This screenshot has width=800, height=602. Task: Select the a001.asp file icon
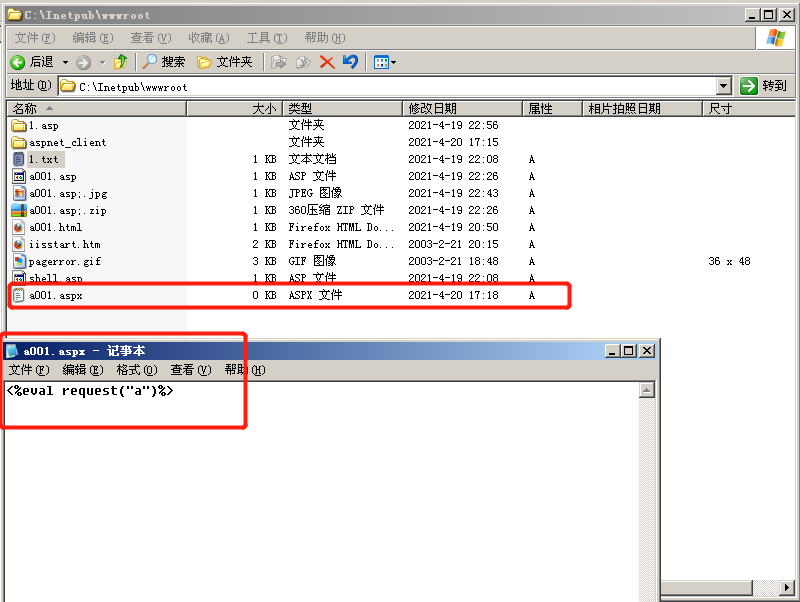click(x=19, y=177)
